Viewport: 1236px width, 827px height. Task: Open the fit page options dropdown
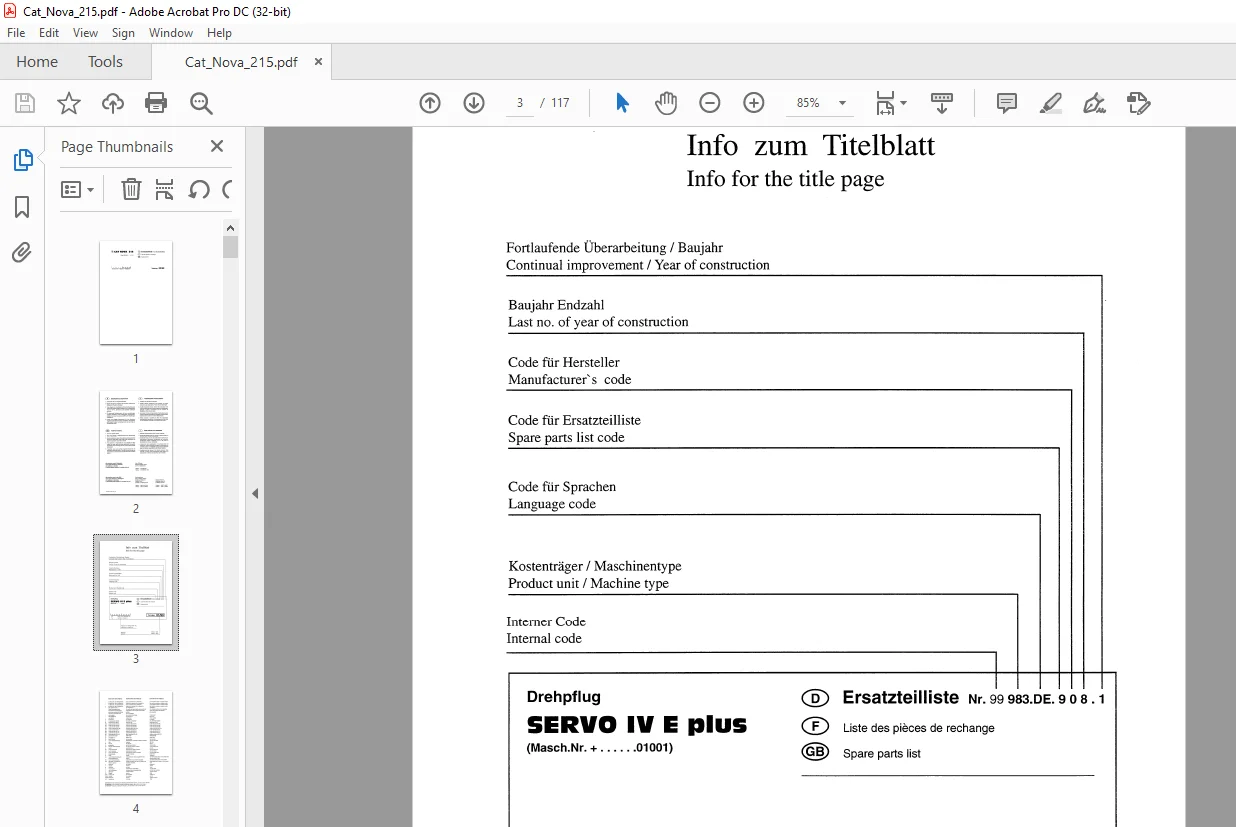pos(891,103)
